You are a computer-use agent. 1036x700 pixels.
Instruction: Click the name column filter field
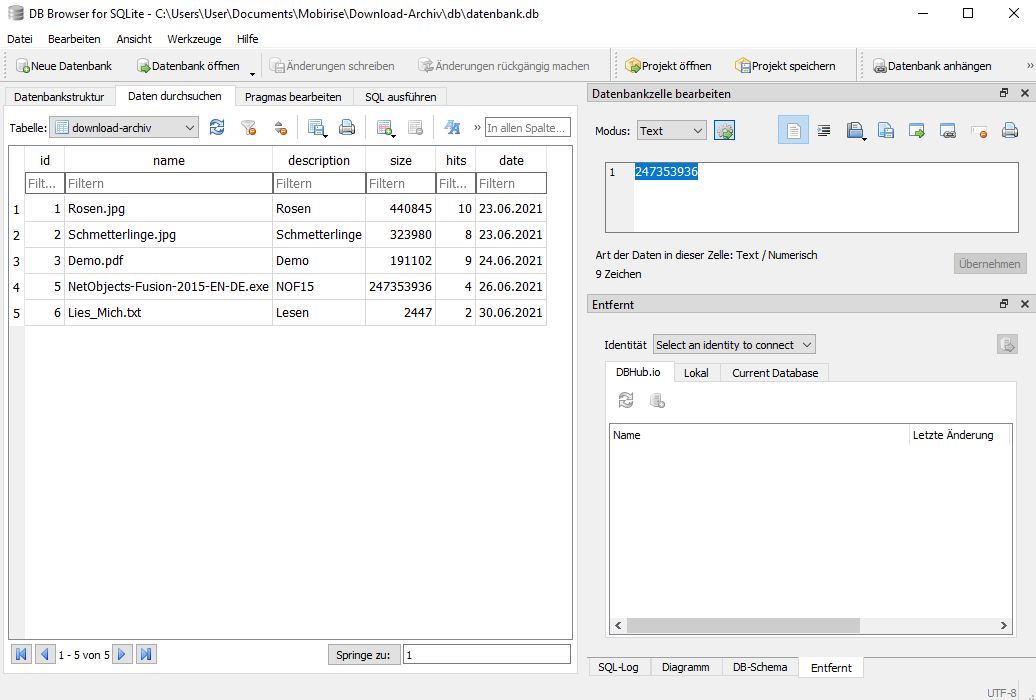(x=168, y=184)
